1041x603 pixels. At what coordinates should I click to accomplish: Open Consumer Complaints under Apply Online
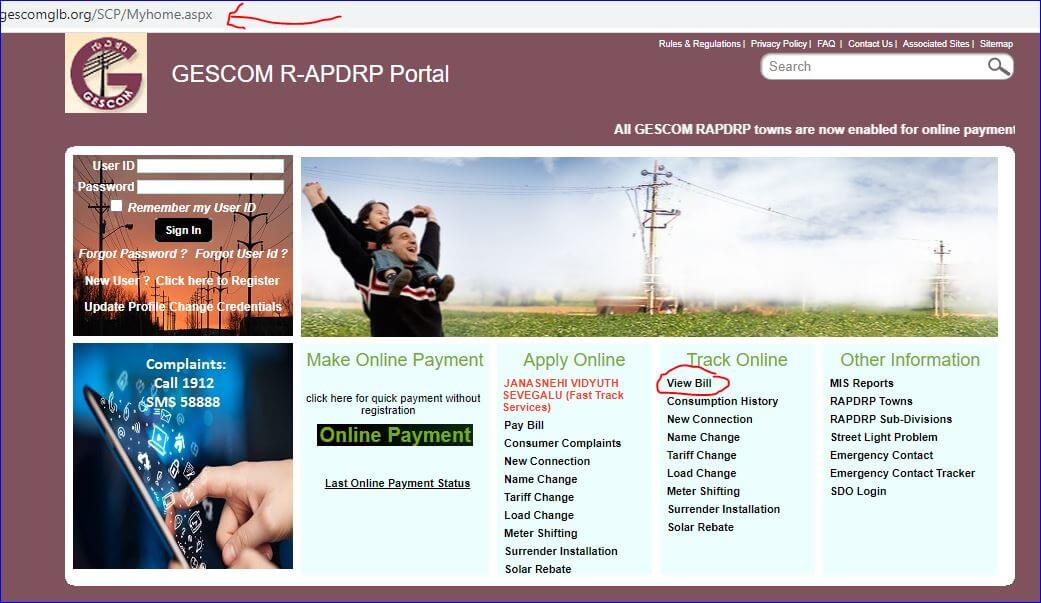pos(562,443)
